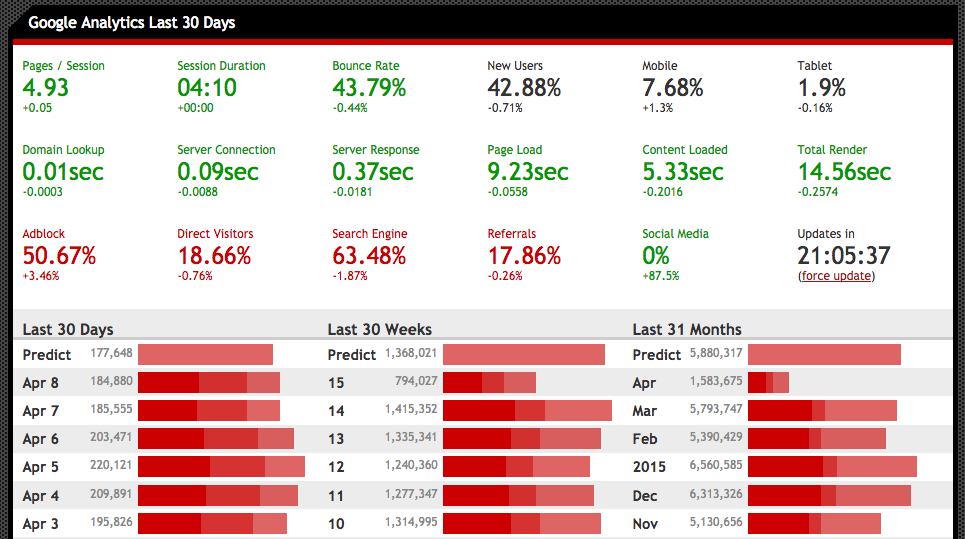The image size is (965, 539).
Task: Click the Referrals 17.86% value
Action: point(524,256)
